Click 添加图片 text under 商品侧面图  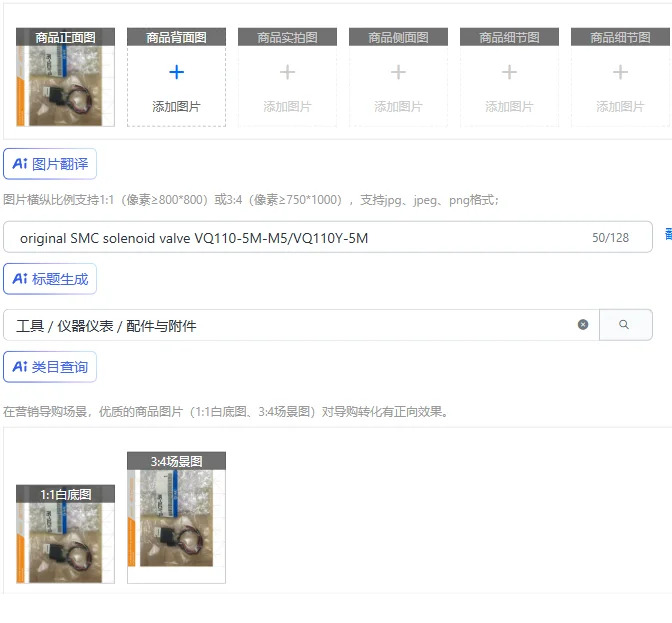click(x=398, y=106)
